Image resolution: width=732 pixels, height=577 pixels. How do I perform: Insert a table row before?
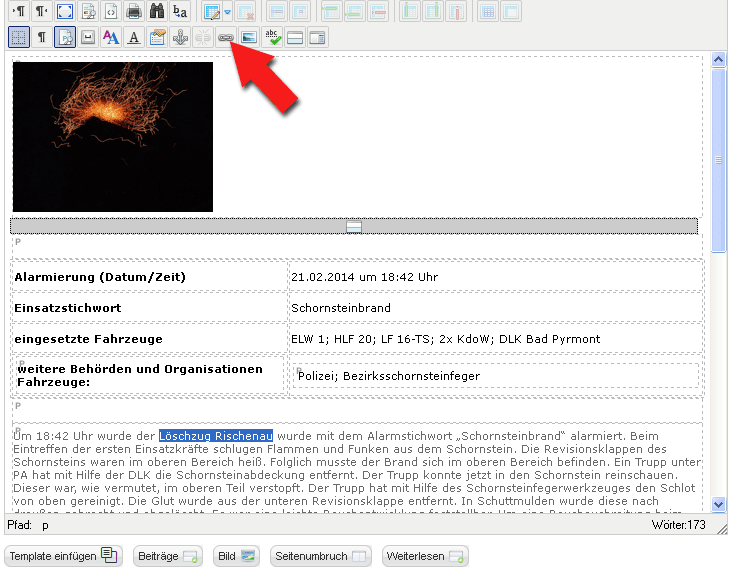[331, 12]
